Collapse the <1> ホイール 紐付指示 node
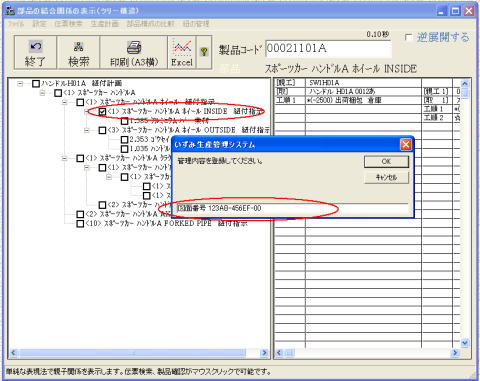 [65, 102]
